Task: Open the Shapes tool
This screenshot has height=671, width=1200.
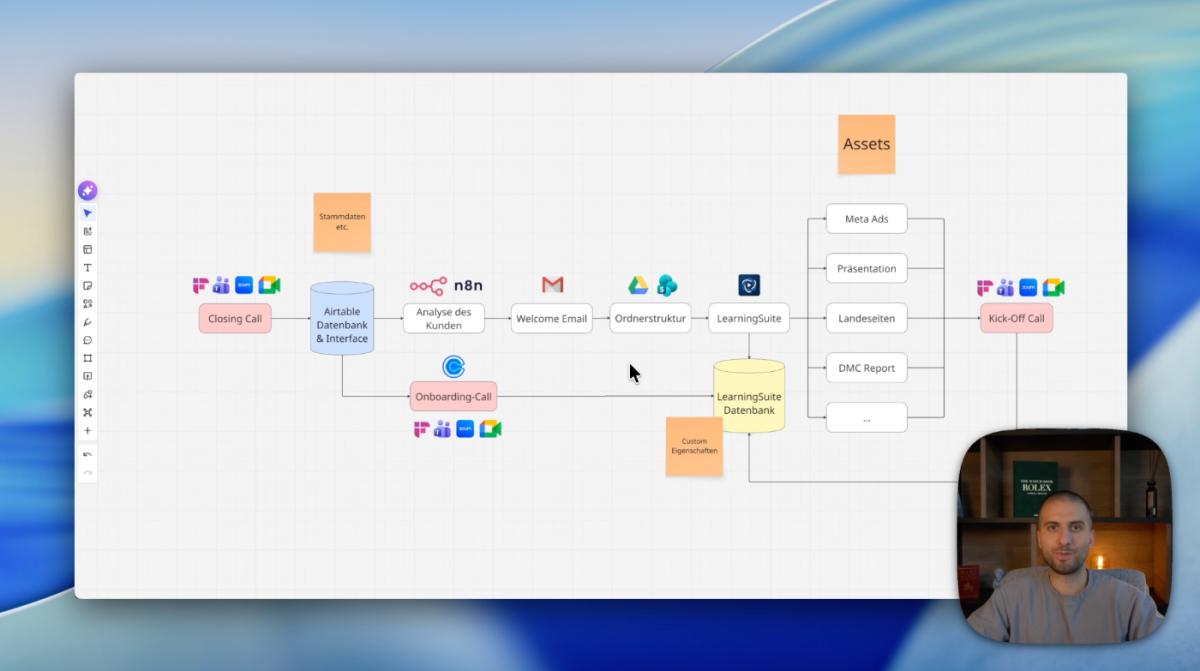Action: pyautogui.click(x=87, y=304)
